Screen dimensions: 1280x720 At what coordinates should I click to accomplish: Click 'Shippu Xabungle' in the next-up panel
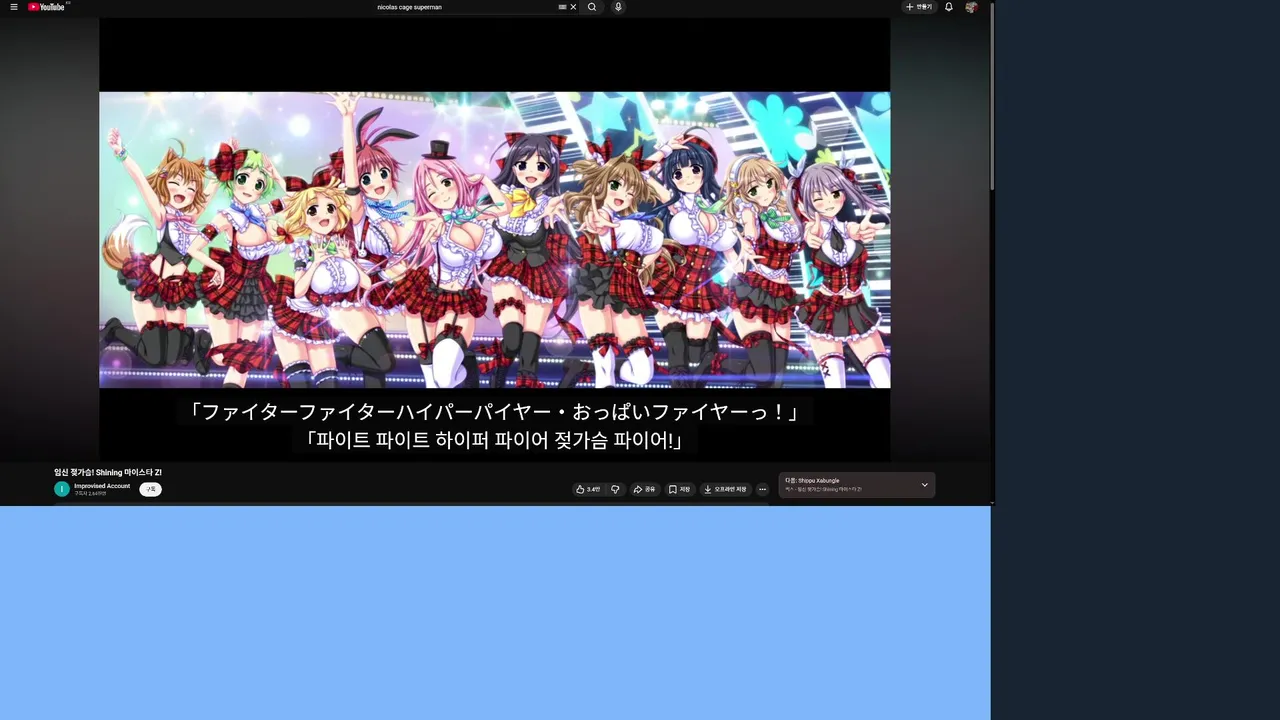pyautogui.click(x=819, y=481)
